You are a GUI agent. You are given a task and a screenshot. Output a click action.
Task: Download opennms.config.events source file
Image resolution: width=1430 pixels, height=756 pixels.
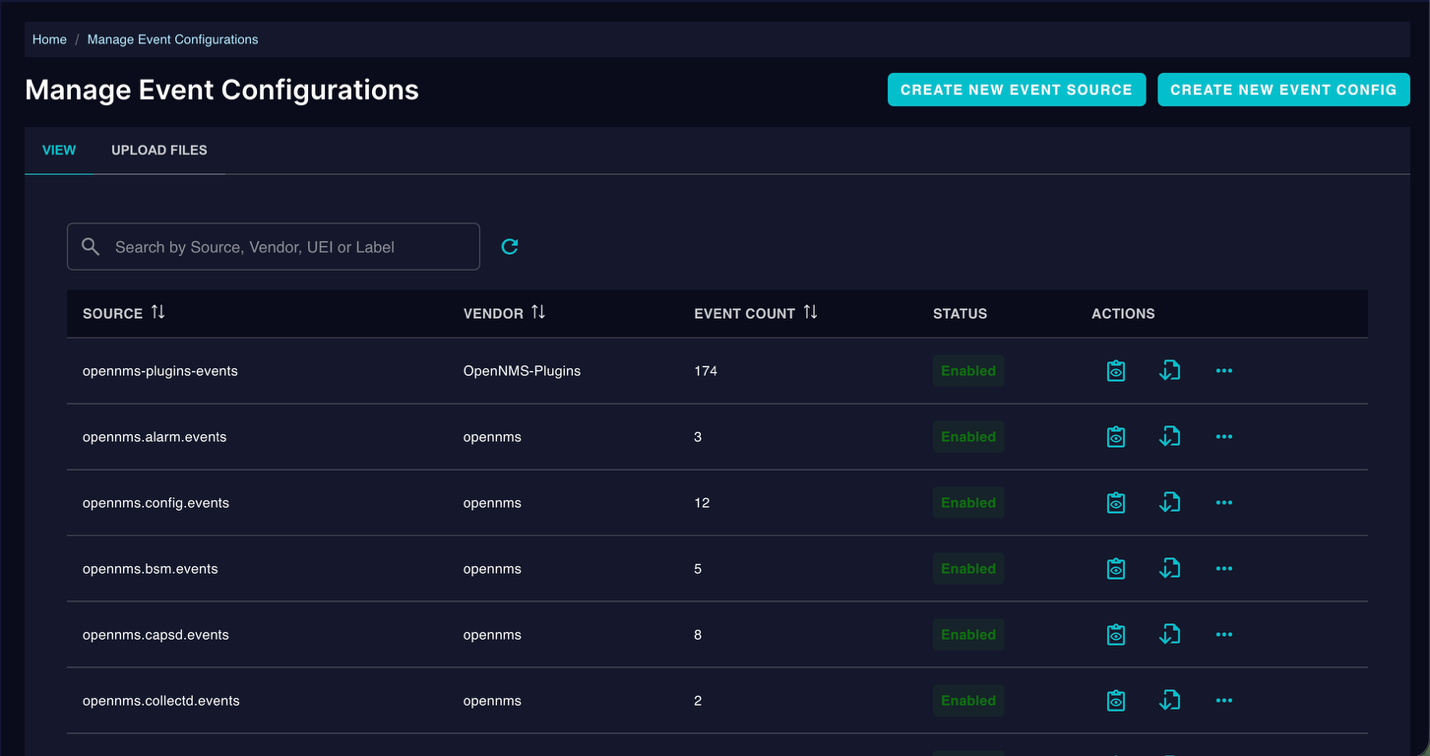(1170, 503)
